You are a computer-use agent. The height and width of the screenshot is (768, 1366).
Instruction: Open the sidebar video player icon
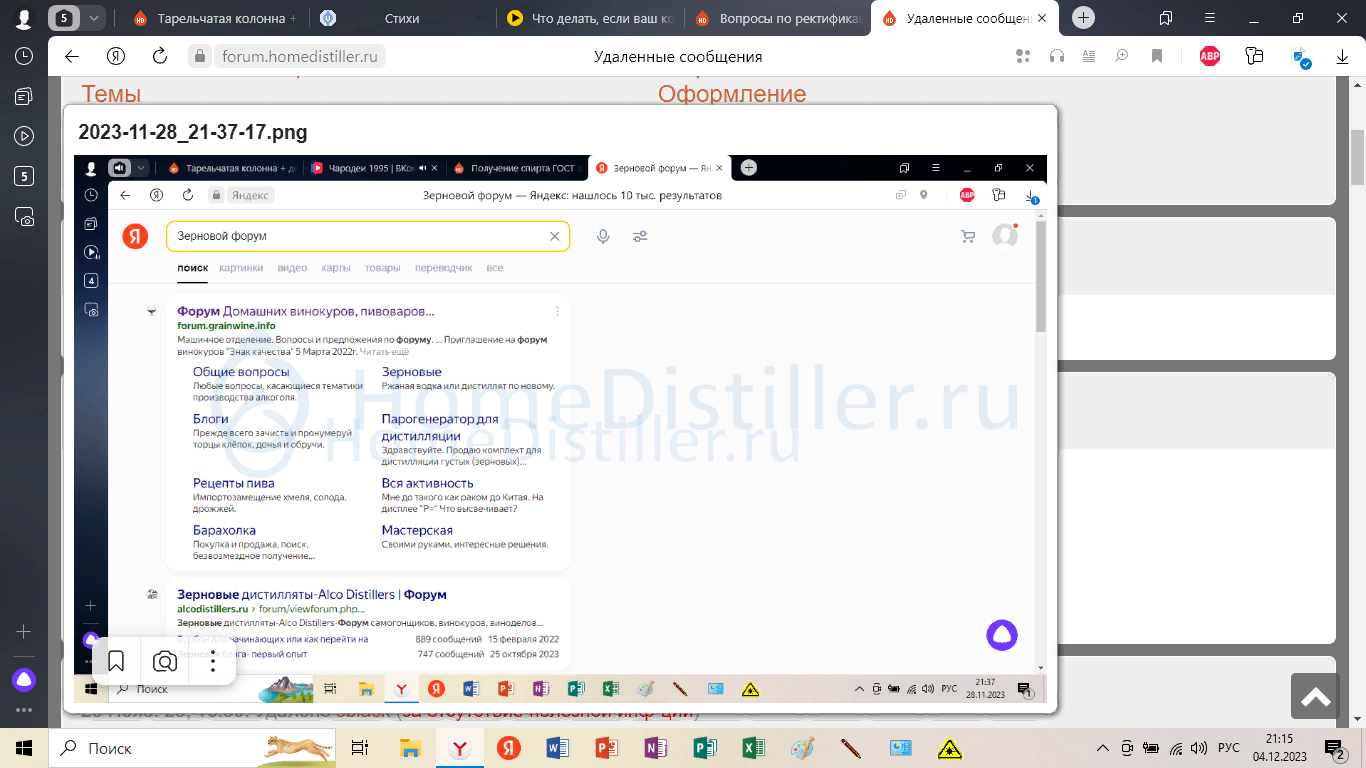24,136
